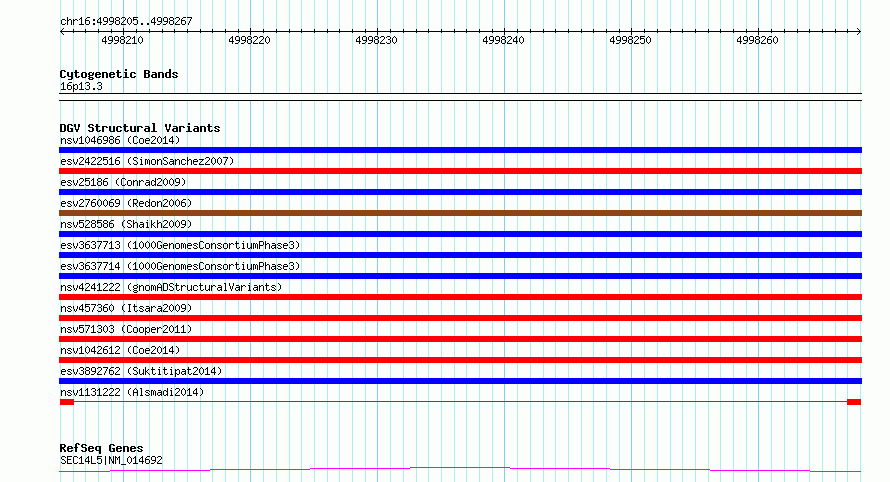
Task: Open the esv2422516 (SimonSanchez2007) variant label
Action: (x=147, y=161)
